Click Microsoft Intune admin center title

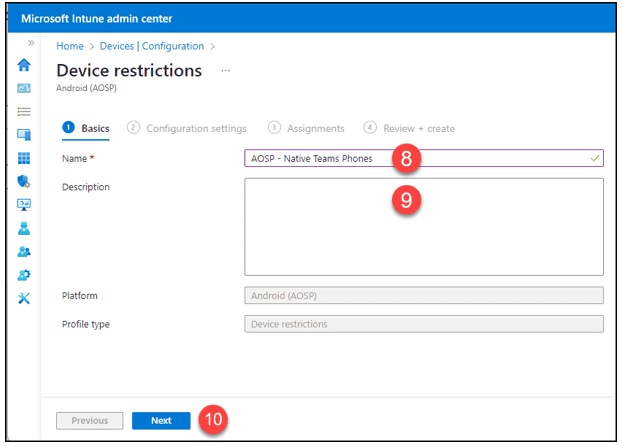[97, 19]
